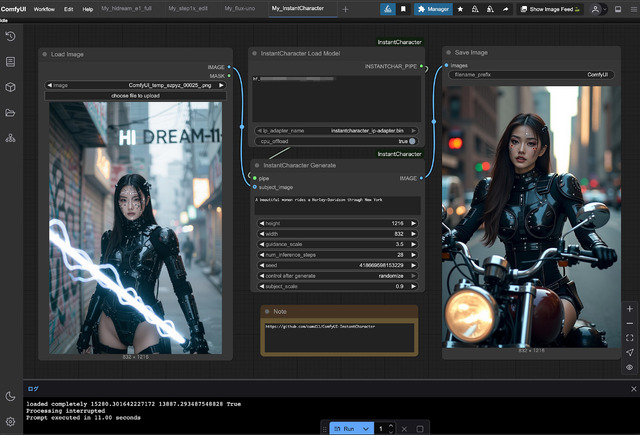Open the Manager button
This screenshot has height=435, width=640.
433,9
